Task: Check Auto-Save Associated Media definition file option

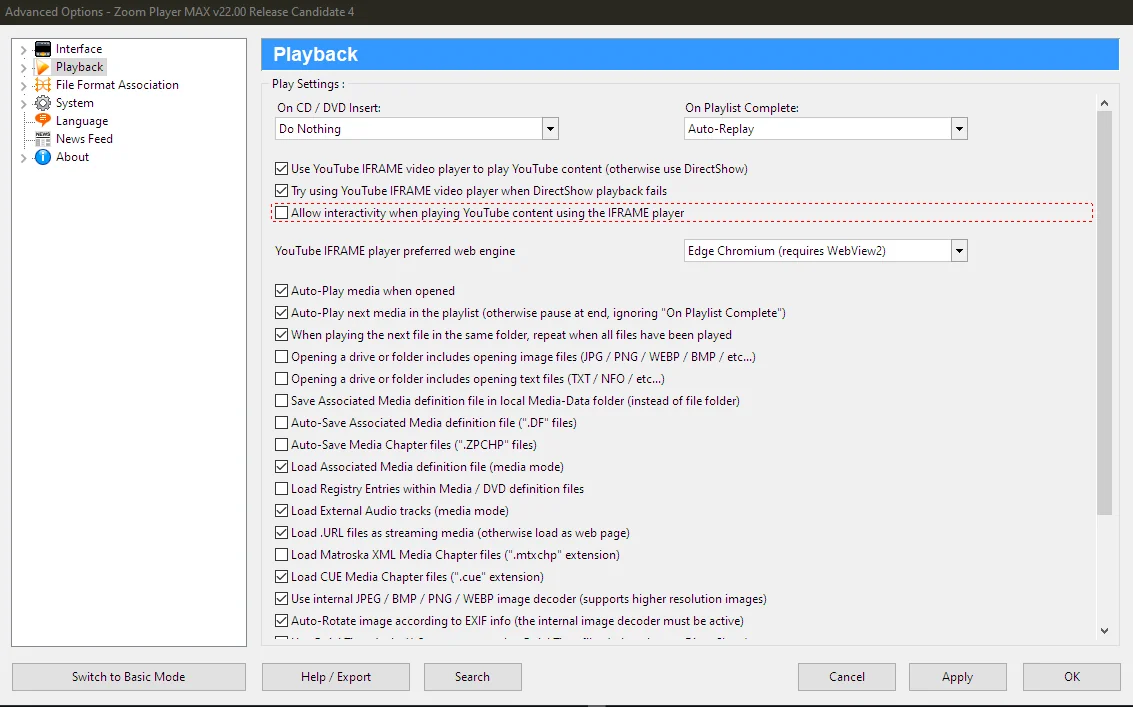Action: [281, 422]
